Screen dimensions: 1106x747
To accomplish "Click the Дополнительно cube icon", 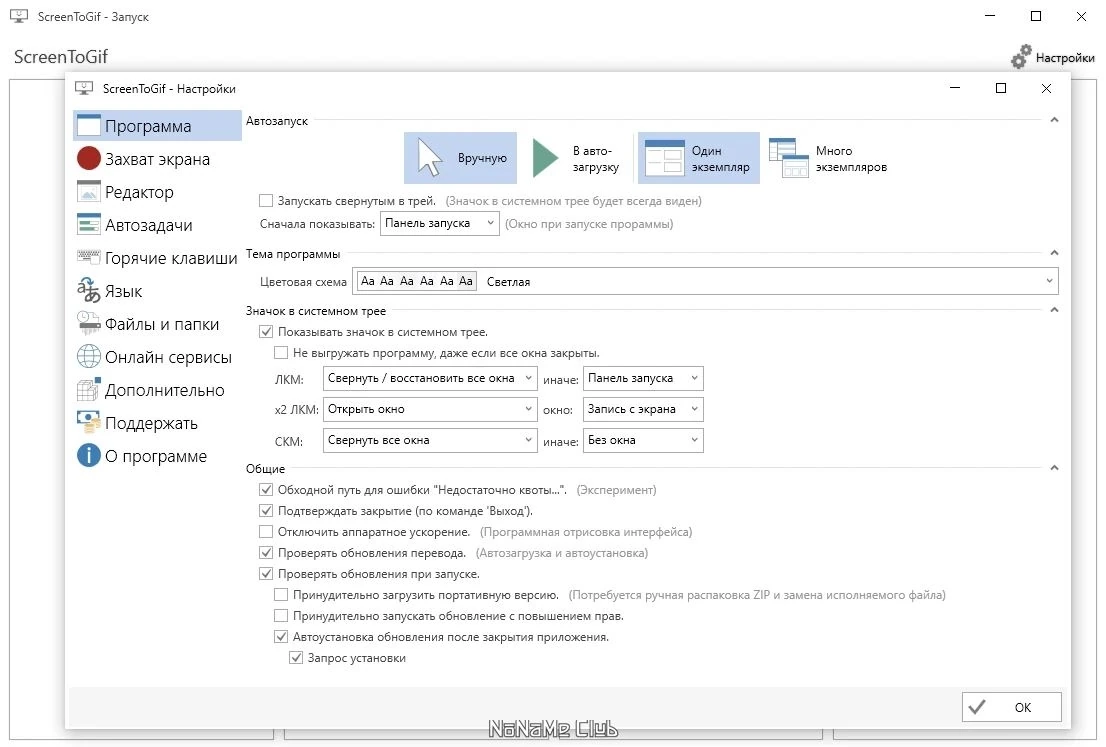I will pyautogui.click(x=89, y=389).
